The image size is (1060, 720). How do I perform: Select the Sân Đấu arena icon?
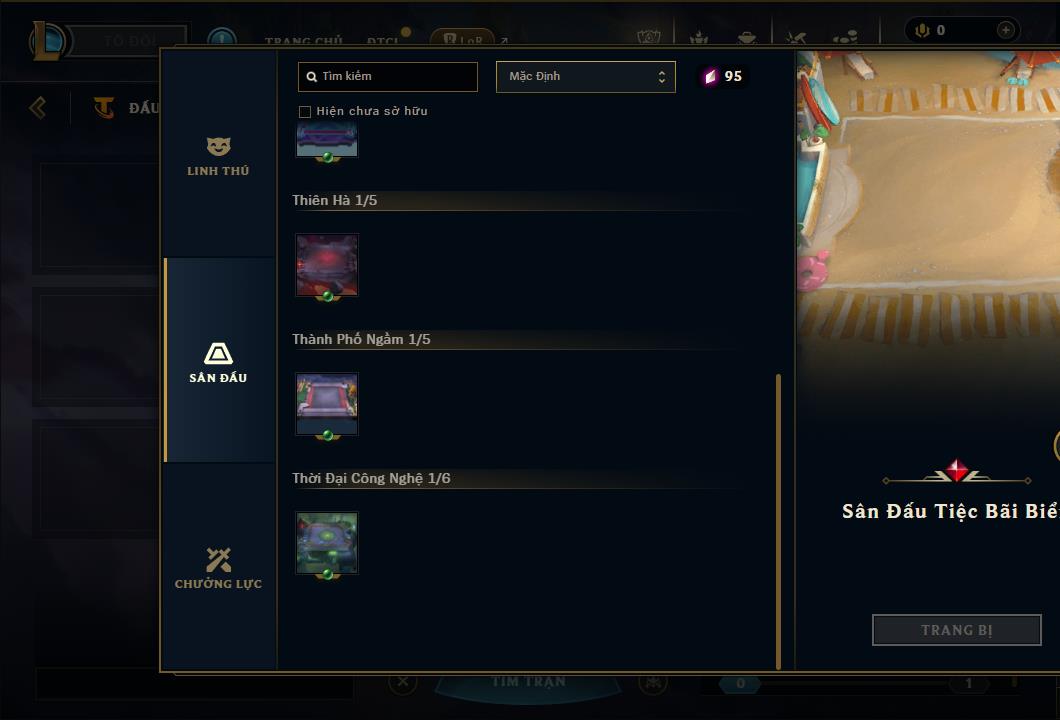(218, 353)
